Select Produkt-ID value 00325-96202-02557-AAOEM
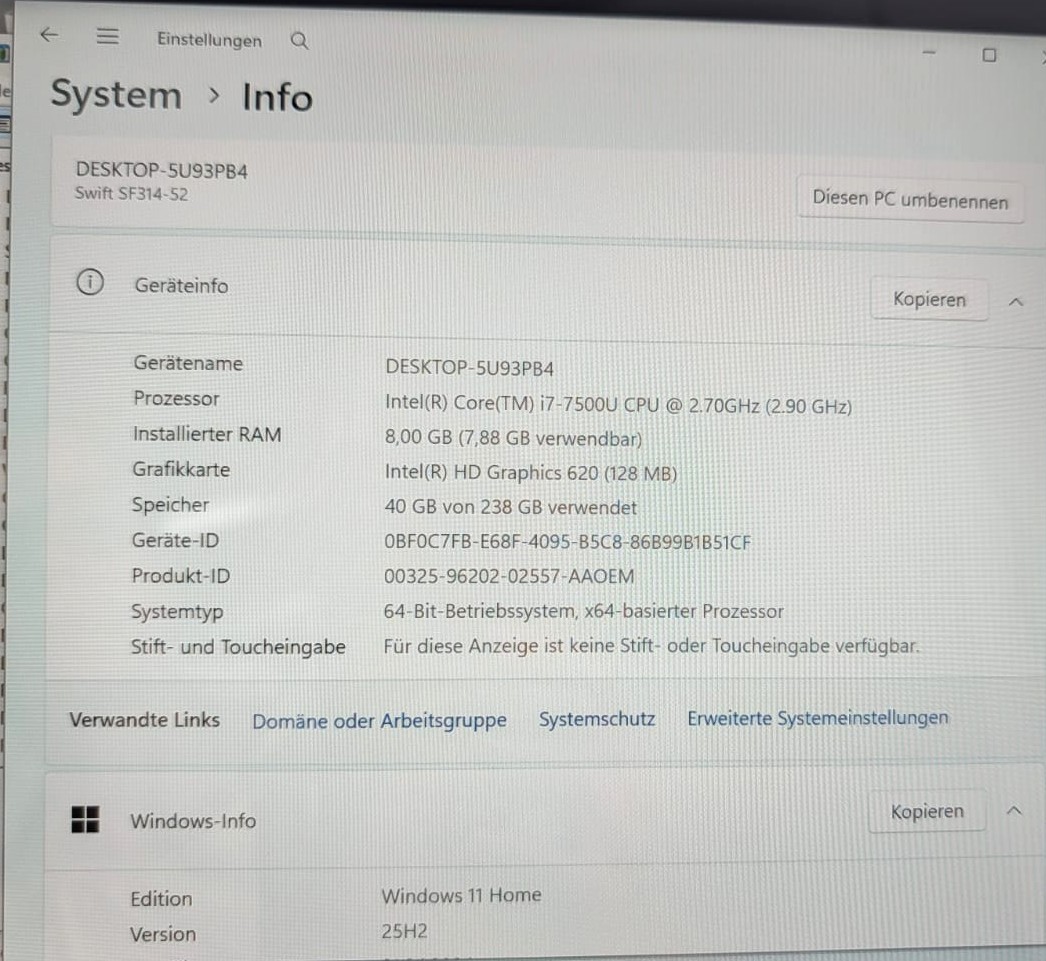The image size is (1046, 961). coord(509,576)
